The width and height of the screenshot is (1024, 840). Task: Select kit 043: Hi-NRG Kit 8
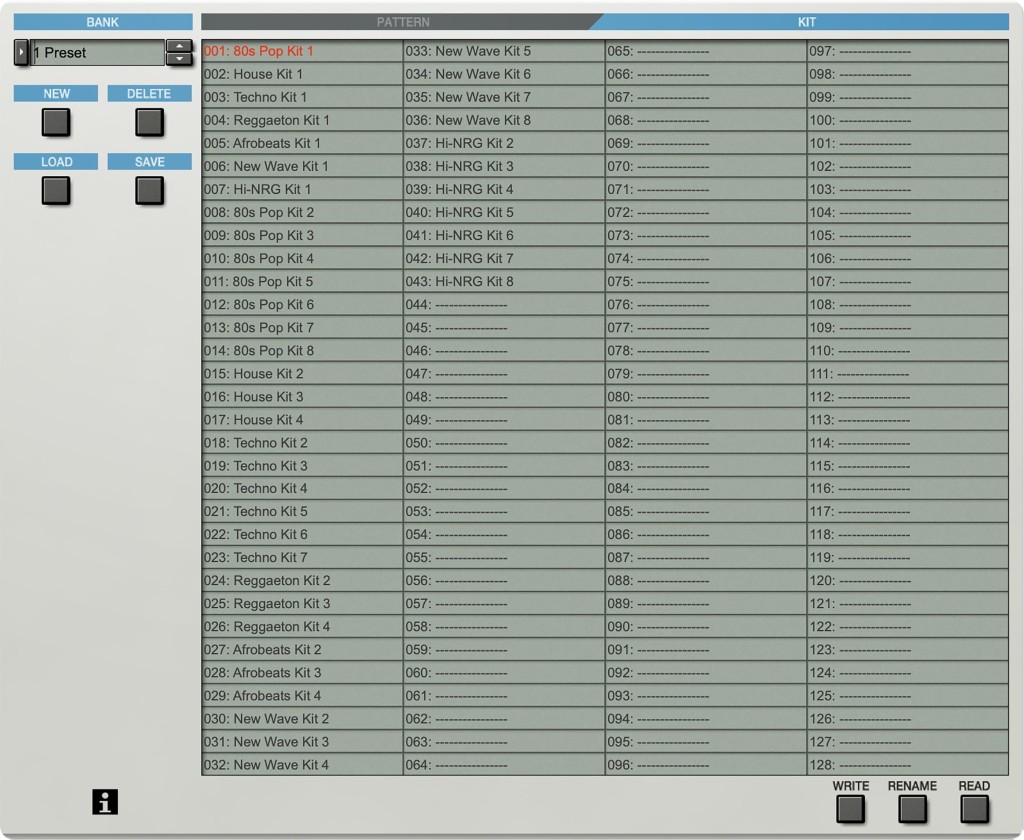point(504,281)
